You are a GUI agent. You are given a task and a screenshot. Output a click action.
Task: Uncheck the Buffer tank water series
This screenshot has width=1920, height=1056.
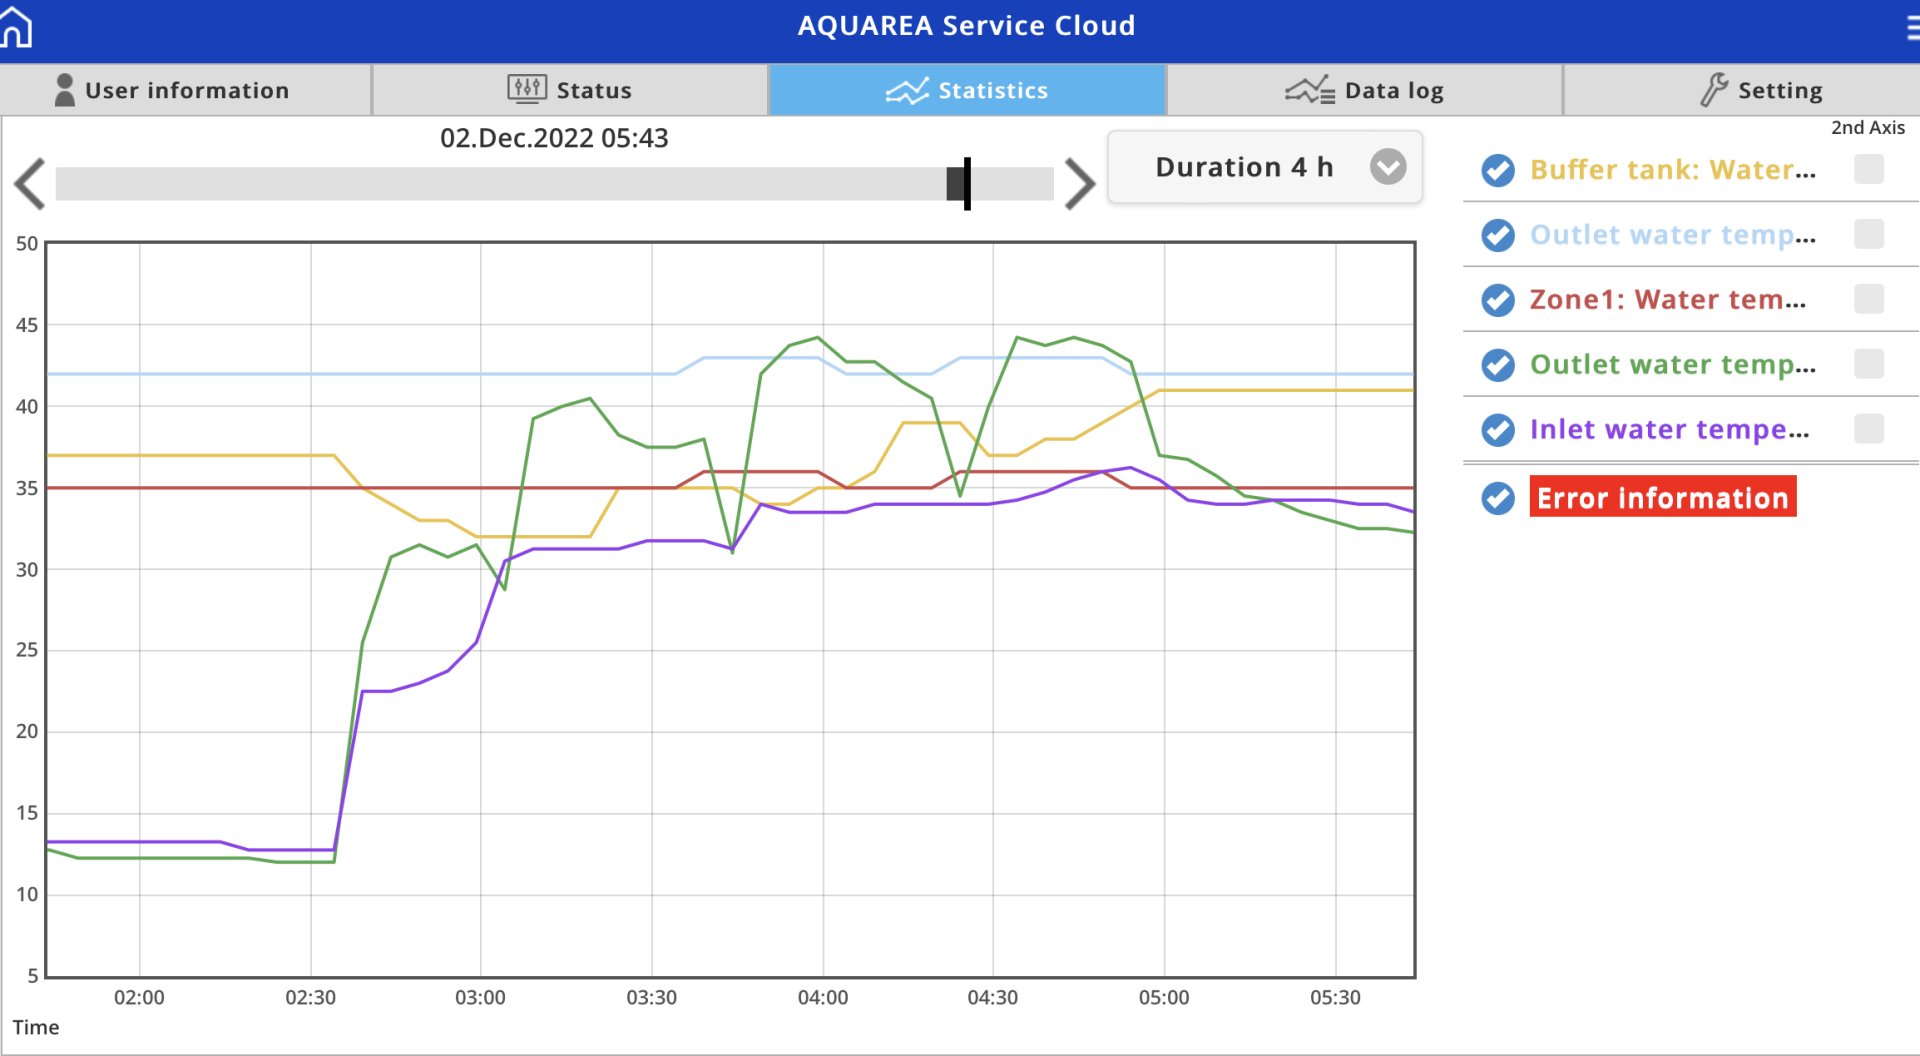click(x=1497, y=170)
